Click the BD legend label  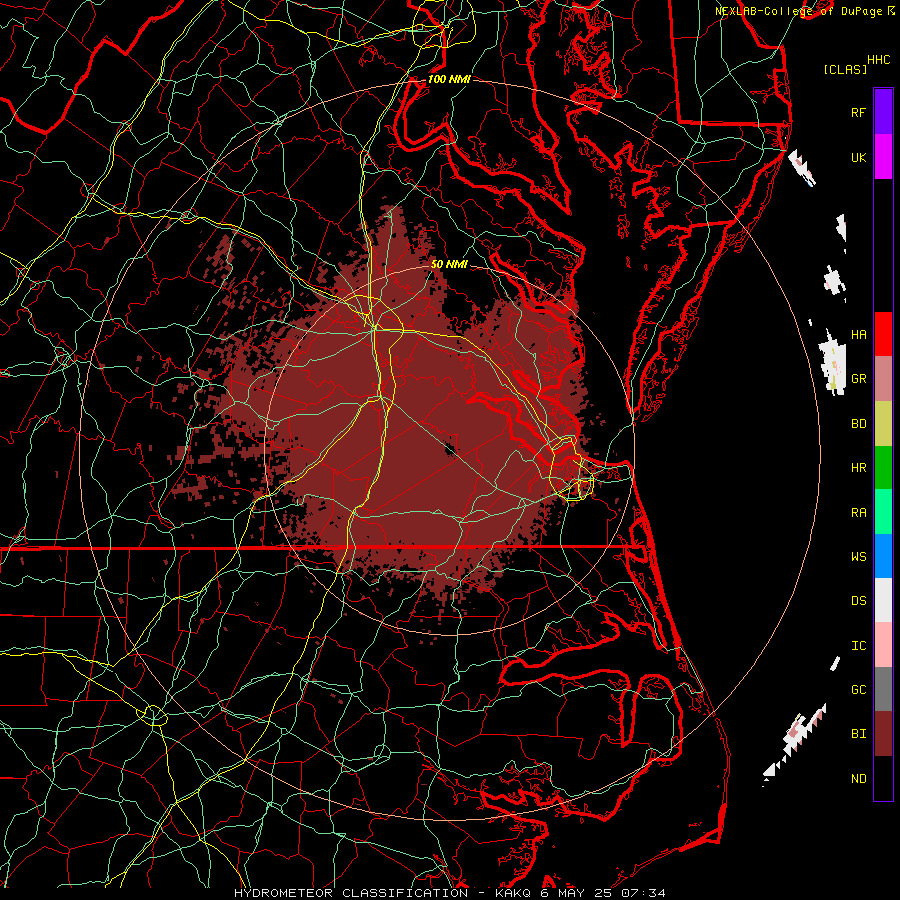pos(858,424)
